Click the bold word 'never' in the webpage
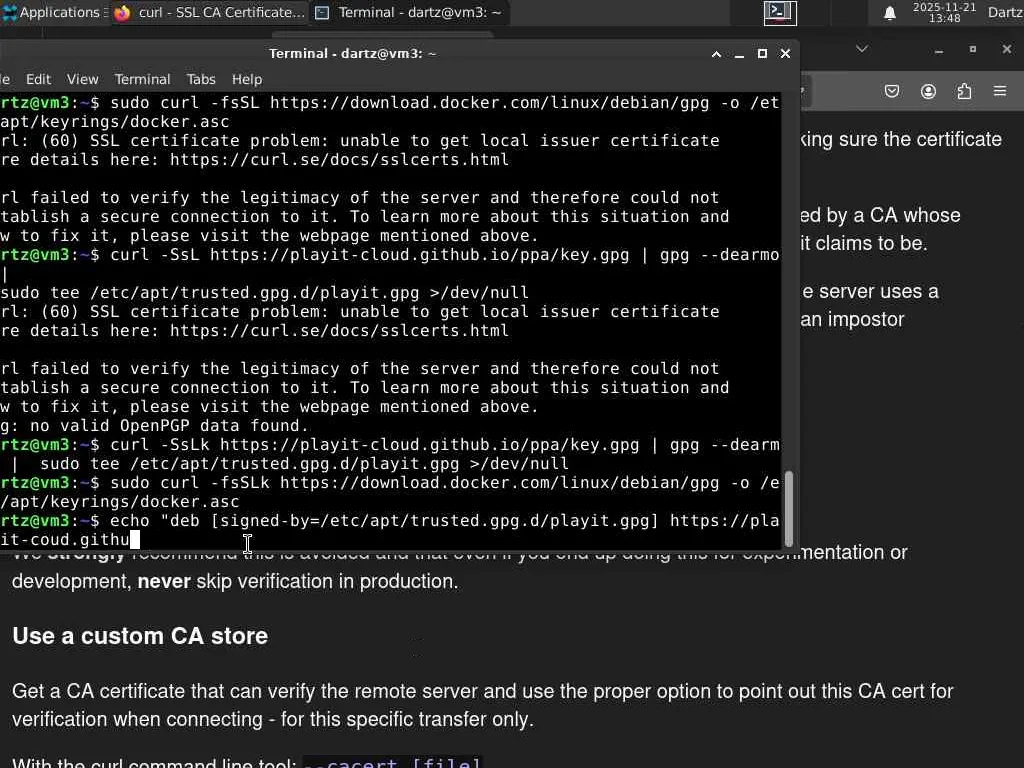Image resolution: width=1024 pixels, height=768 pixels. pos(164,581)
